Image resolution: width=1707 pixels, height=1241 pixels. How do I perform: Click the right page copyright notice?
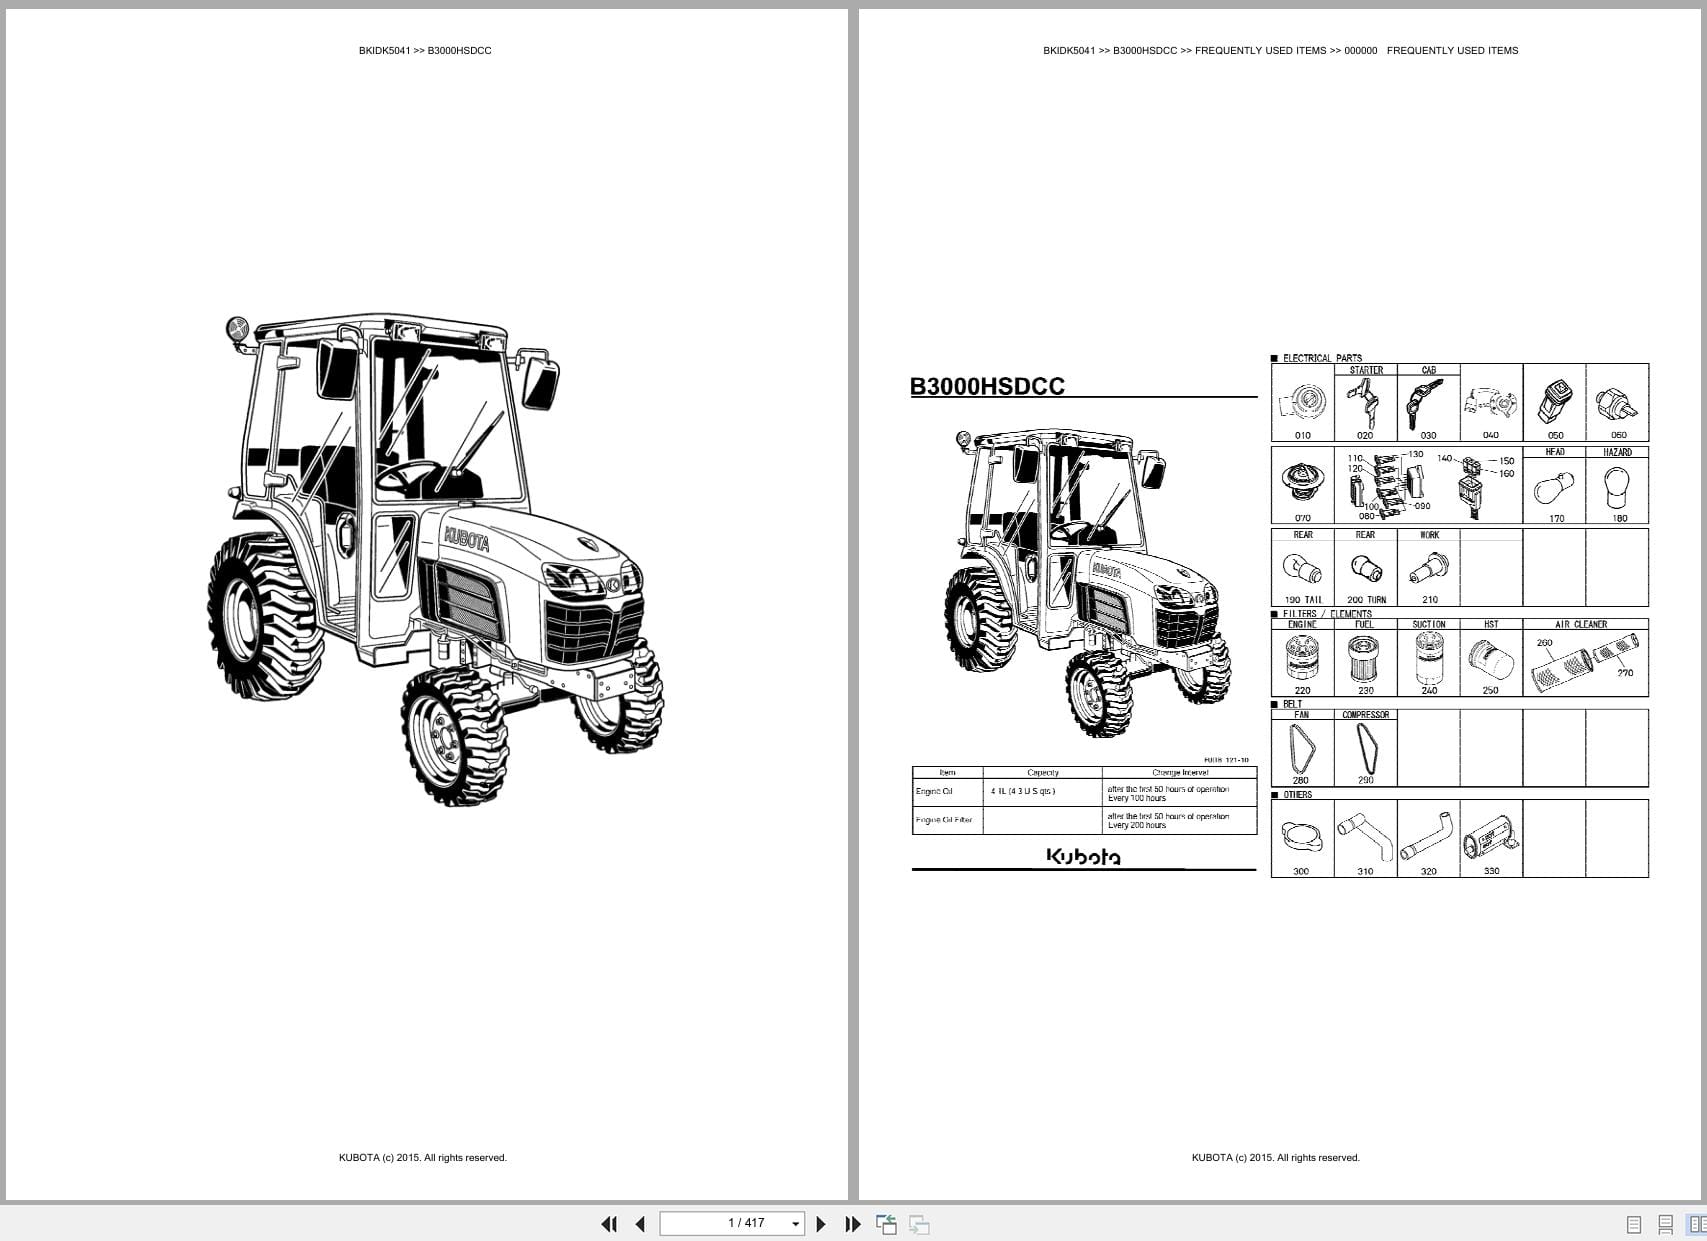pos(1276,1158)
